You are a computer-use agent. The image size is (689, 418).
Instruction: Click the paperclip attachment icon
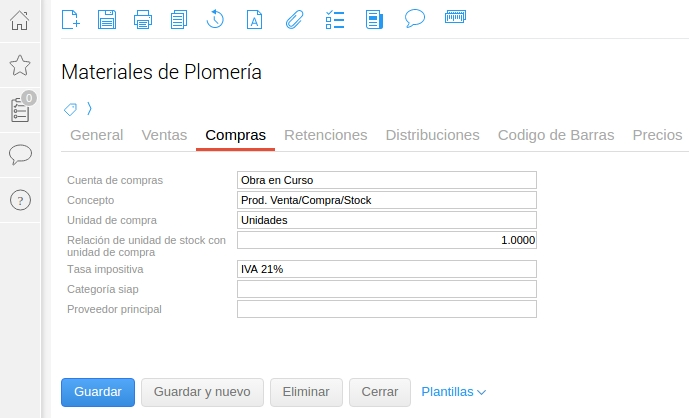point(294,19)
